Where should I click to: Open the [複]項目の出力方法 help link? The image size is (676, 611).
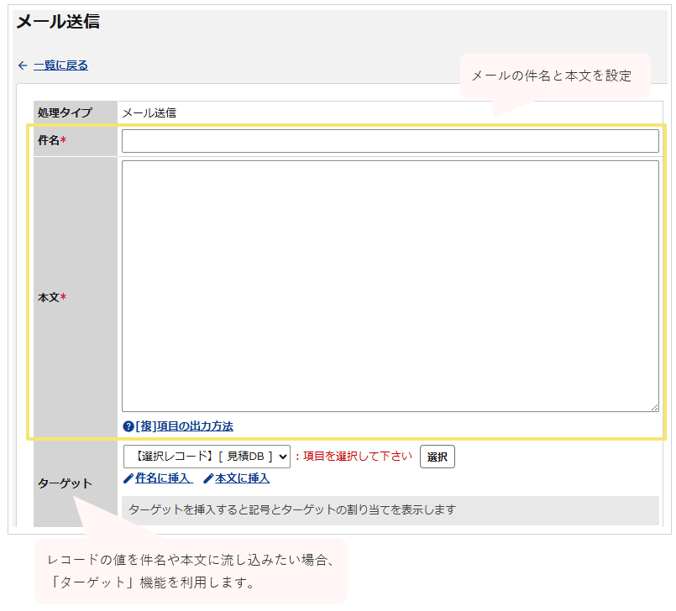click(184, 426)
